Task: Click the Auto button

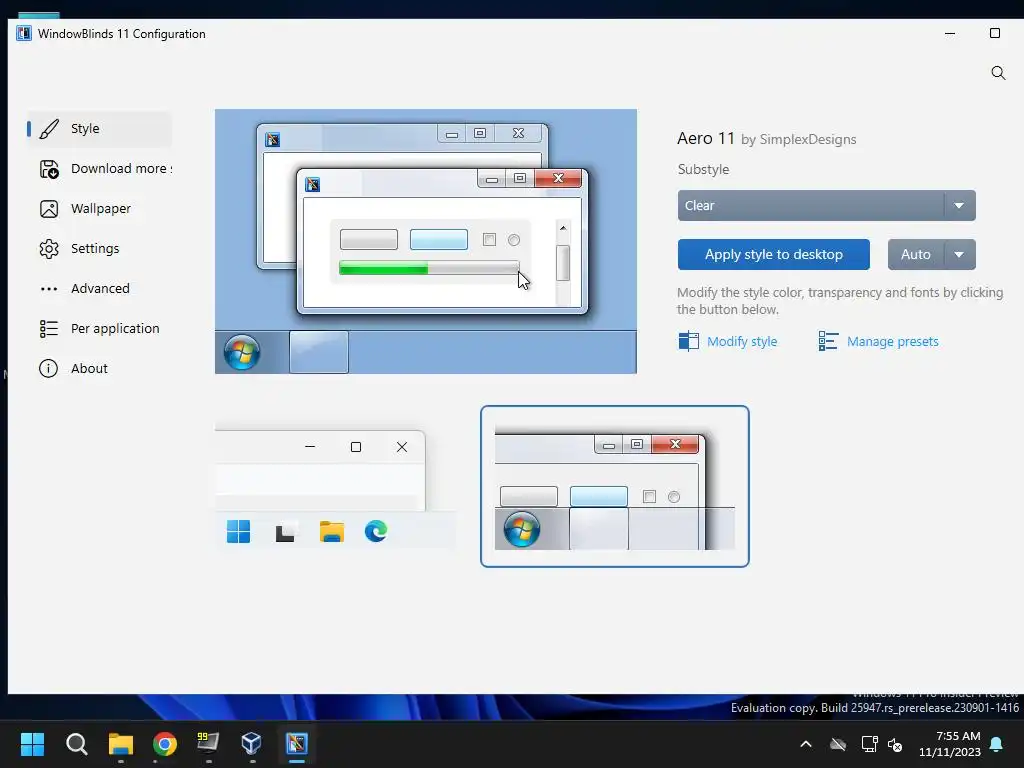Action: click(x=916, y=255)
